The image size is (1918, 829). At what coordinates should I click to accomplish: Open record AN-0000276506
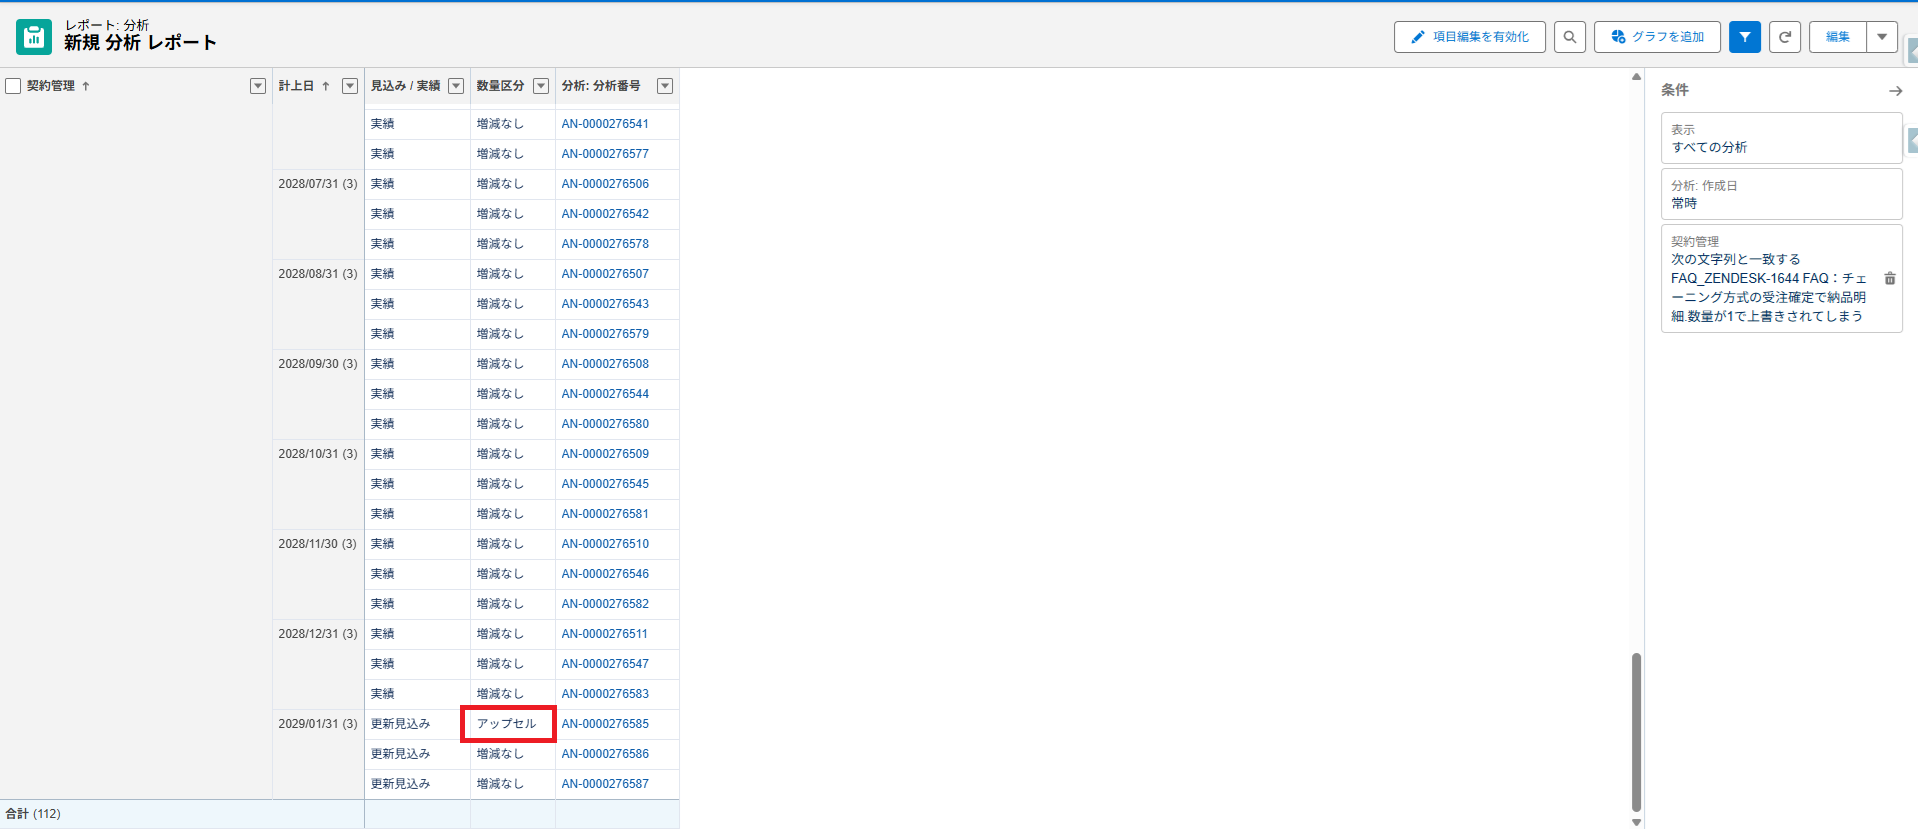click(x=605, y=184)
